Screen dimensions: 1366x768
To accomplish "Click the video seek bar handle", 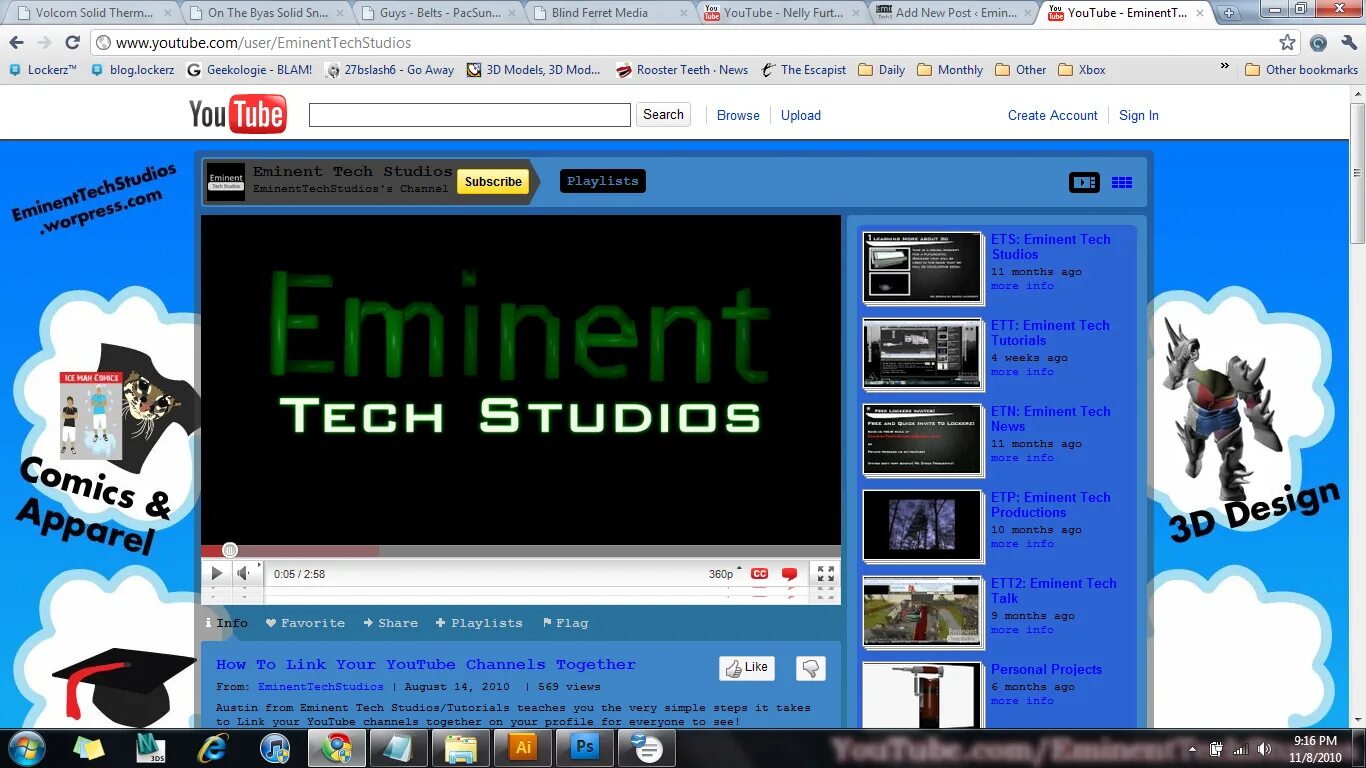I will [x=230, y=550].
